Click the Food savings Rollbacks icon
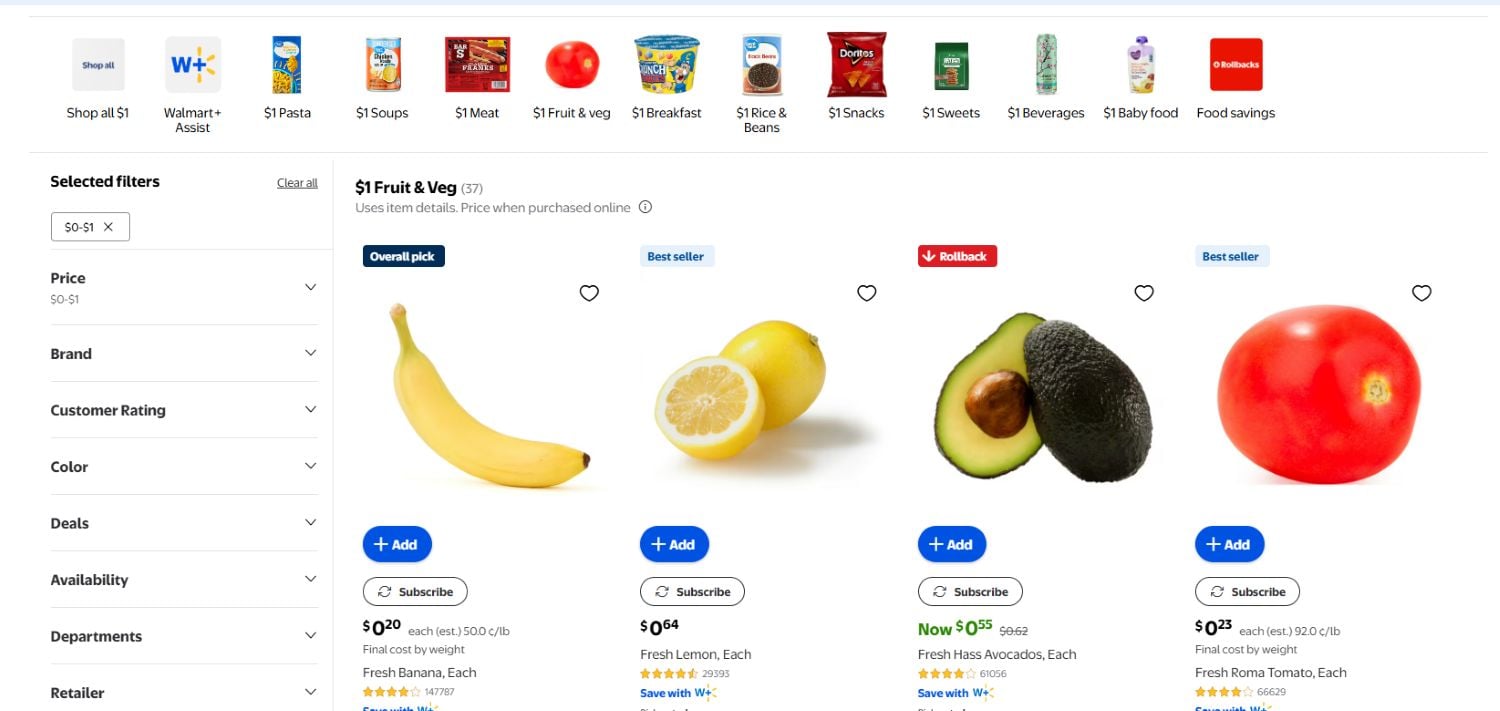 coord(1236,64)
